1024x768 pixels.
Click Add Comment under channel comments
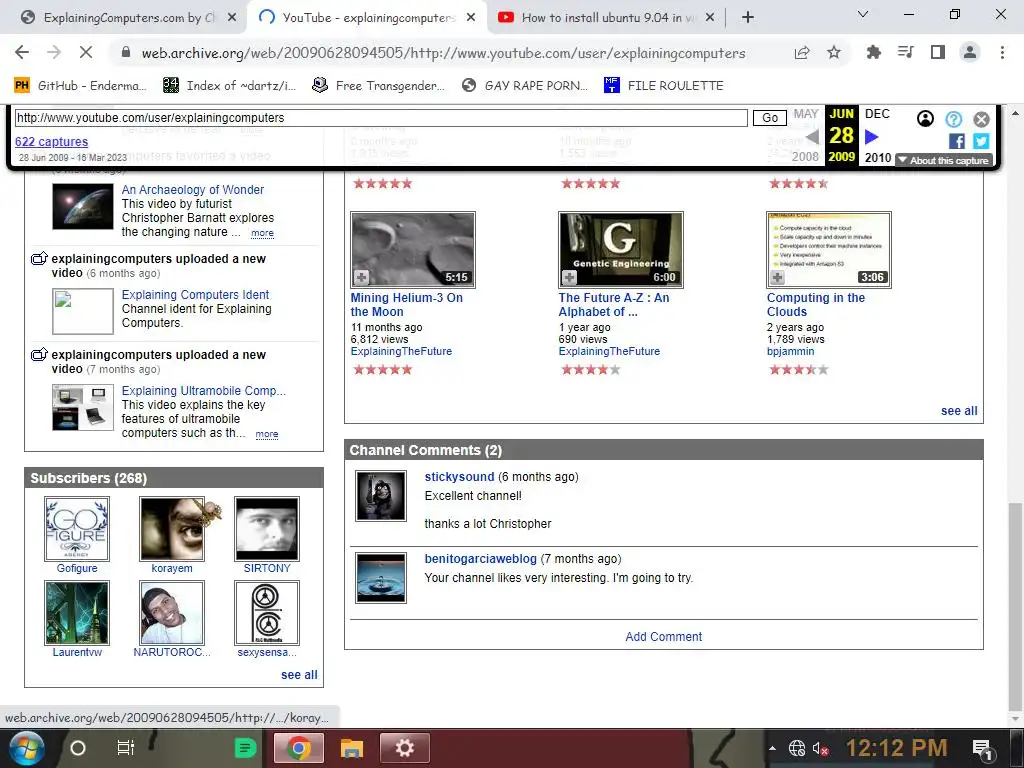point(664,637)
